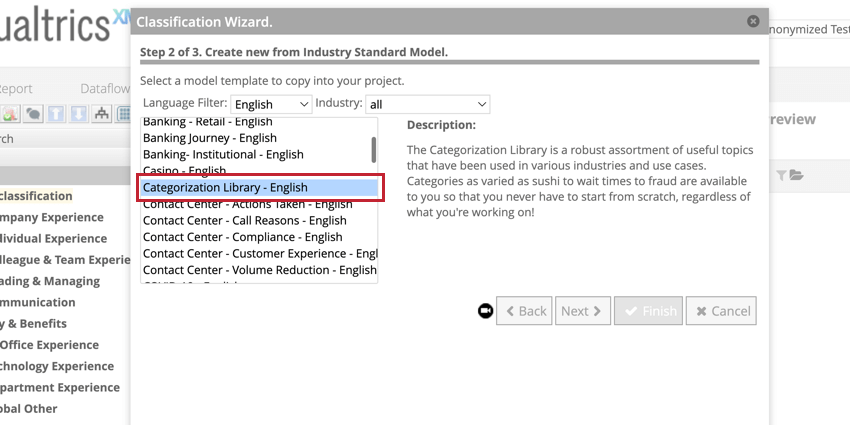This screenshot has height=425, width=850.
Task: Select Contact Center - Compliance - English template
Action: click(243, 237)
